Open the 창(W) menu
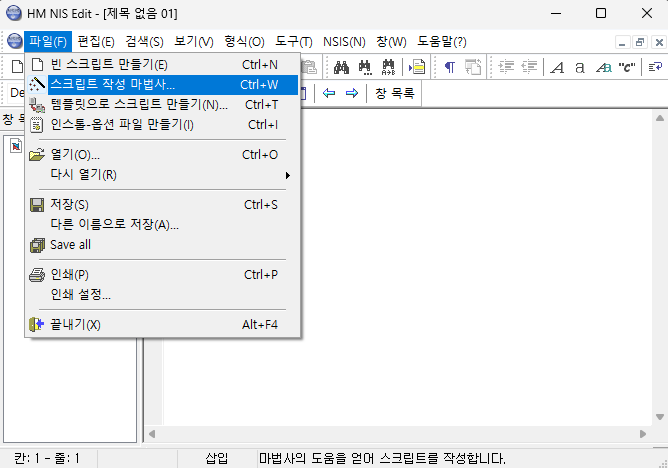This screenshot has height=468, width=668. [x=392, y=42]
